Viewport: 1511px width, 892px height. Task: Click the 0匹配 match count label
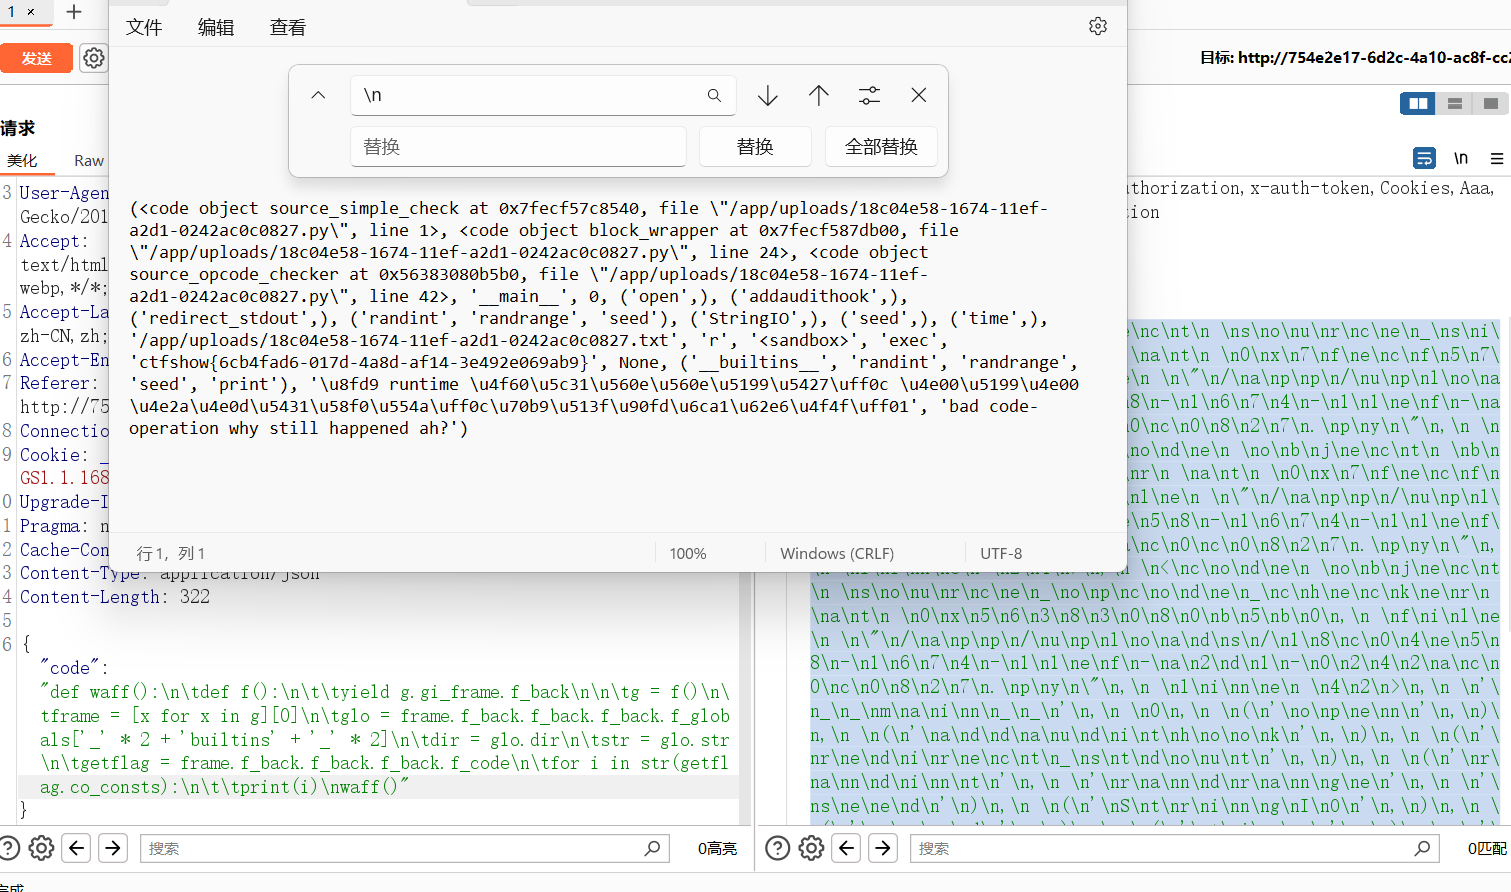[x=1487, y=848]
